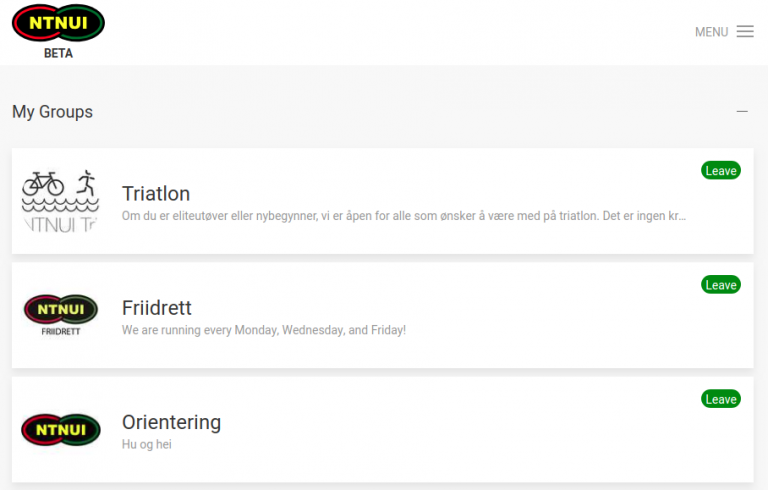Viewport: 768px width, 490px height.
Task: Click the Friidrett NTNUI group logo
Action: tap(61, 315)
